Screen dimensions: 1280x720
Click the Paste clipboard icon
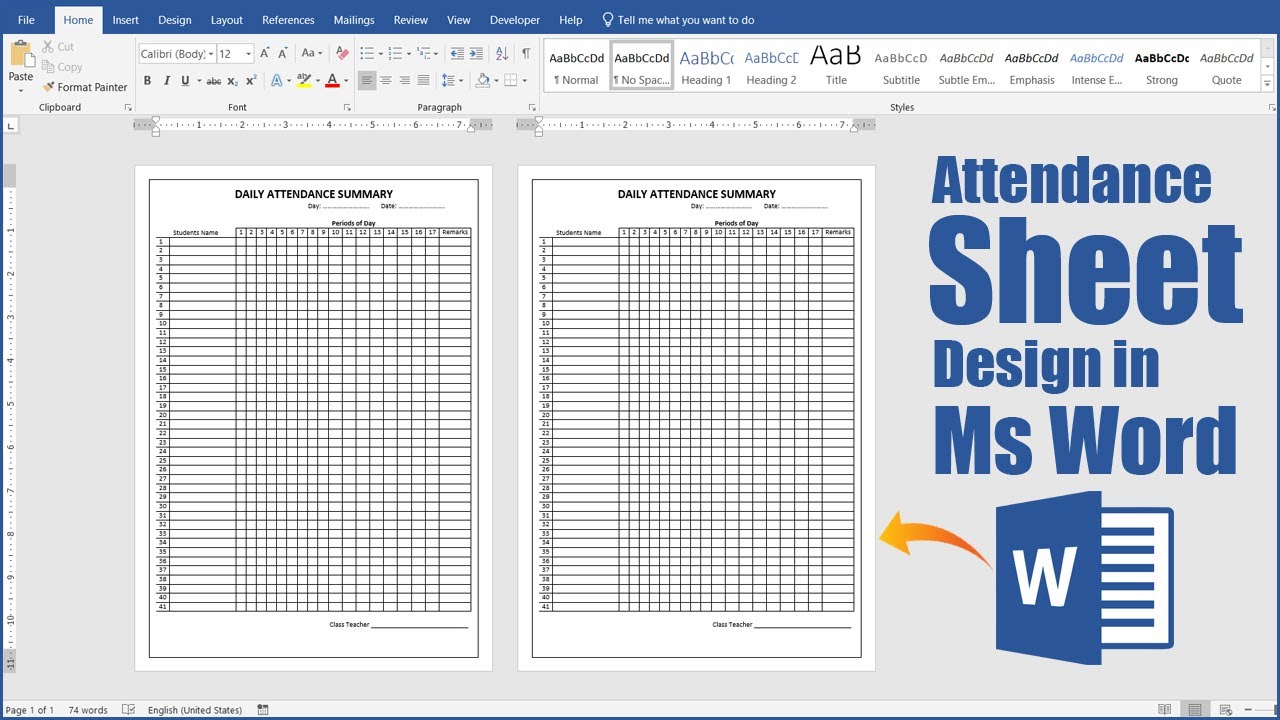click(x=21, y=55)
